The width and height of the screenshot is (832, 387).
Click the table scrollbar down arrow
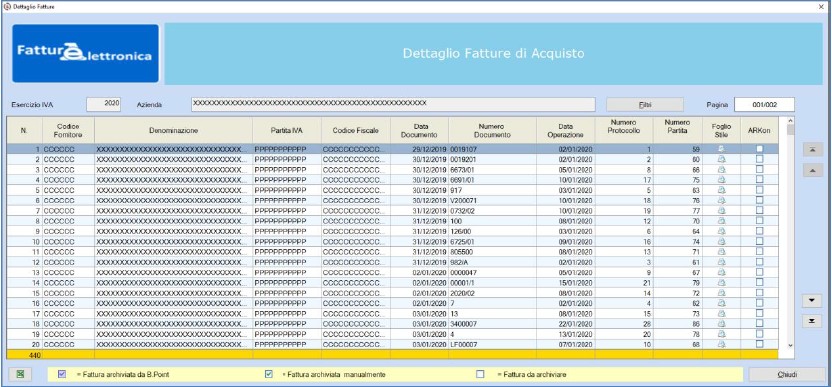[x=791, y=346]
